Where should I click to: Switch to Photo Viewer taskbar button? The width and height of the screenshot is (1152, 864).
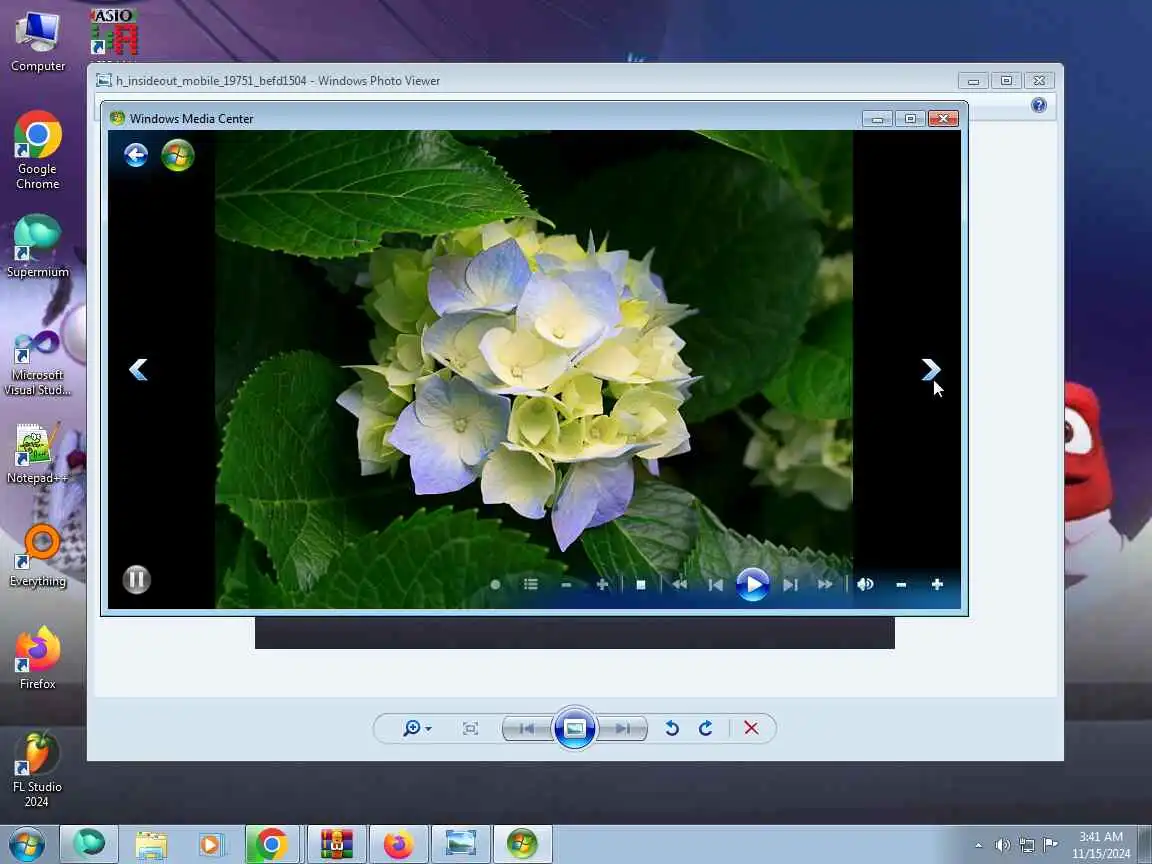click(x=461, y=844)
